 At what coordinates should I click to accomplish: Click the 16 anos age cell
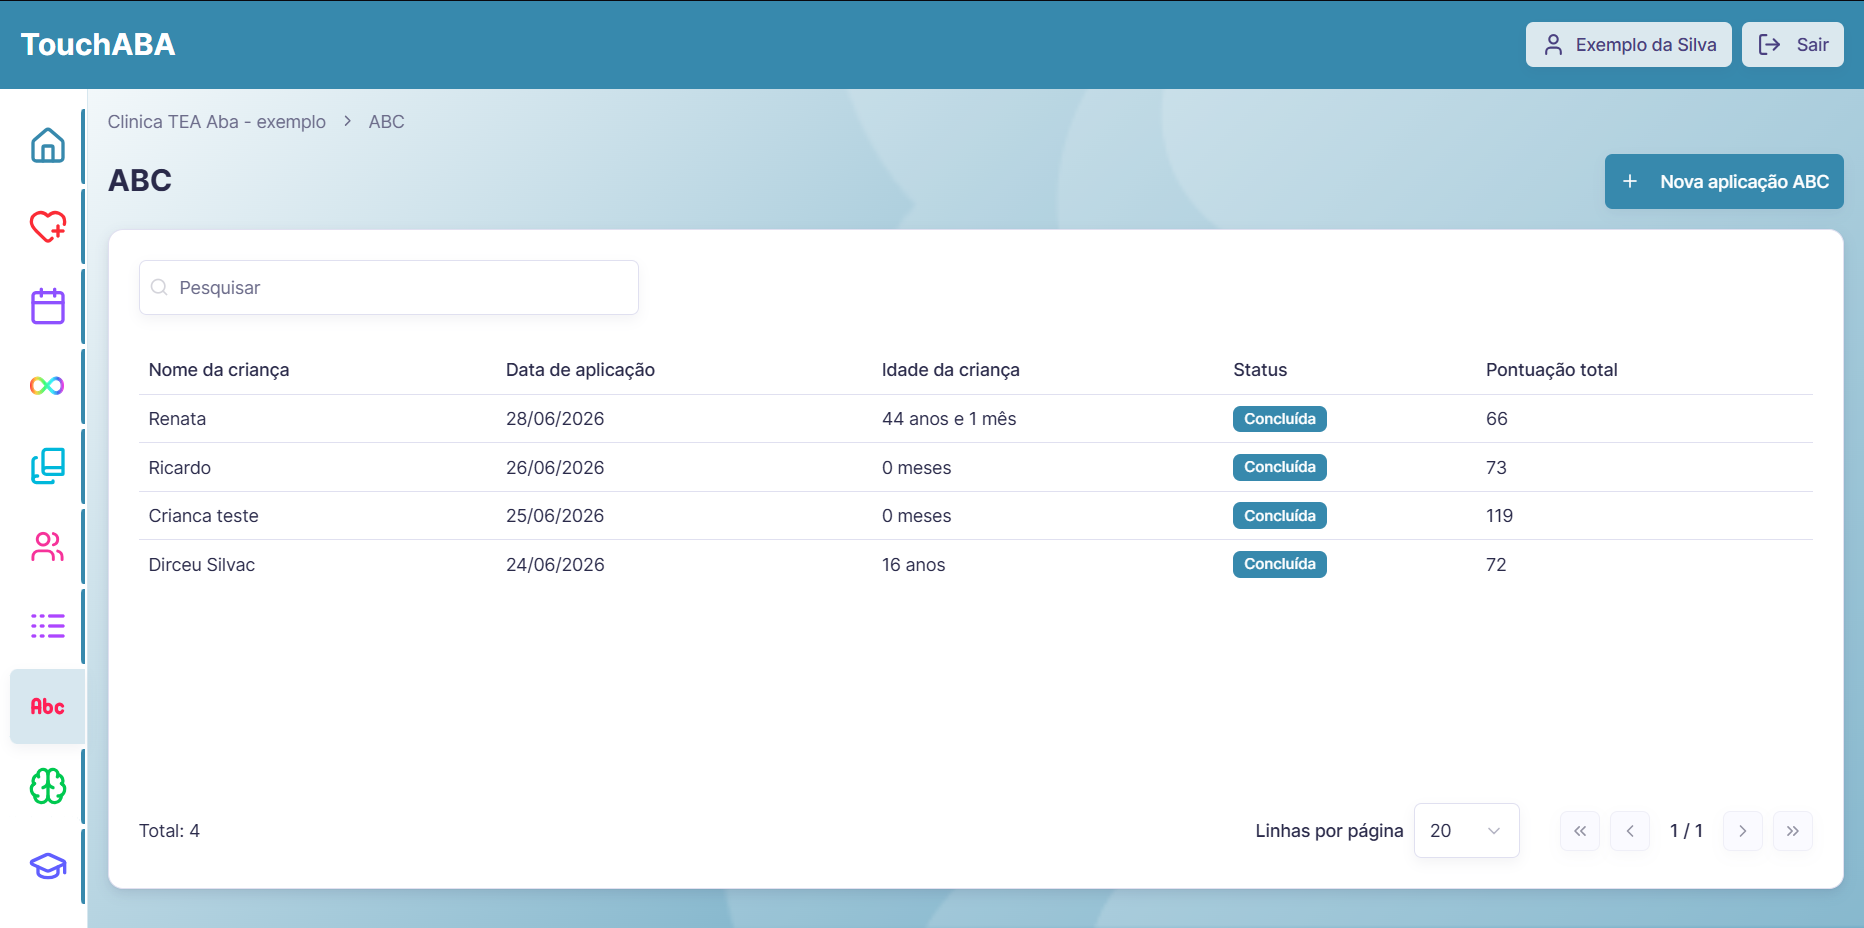point(913,565)
